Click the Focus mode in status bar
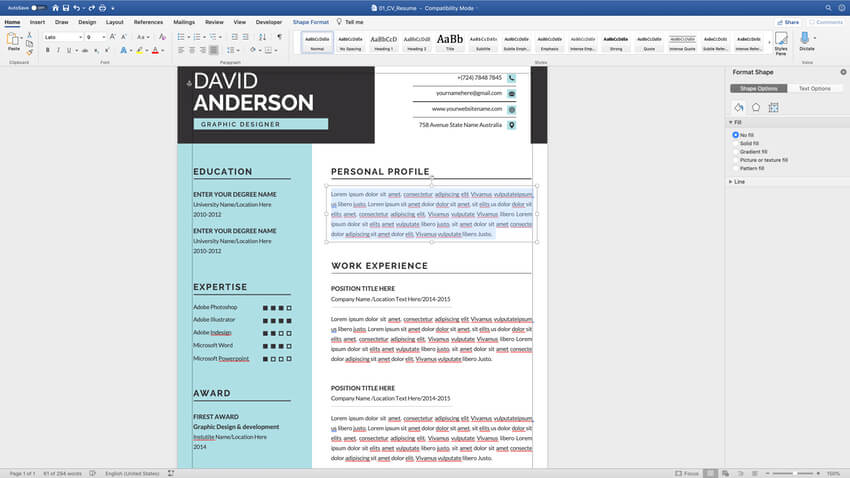850x478 pixels. pyautogui.click(x=687, y=474)
